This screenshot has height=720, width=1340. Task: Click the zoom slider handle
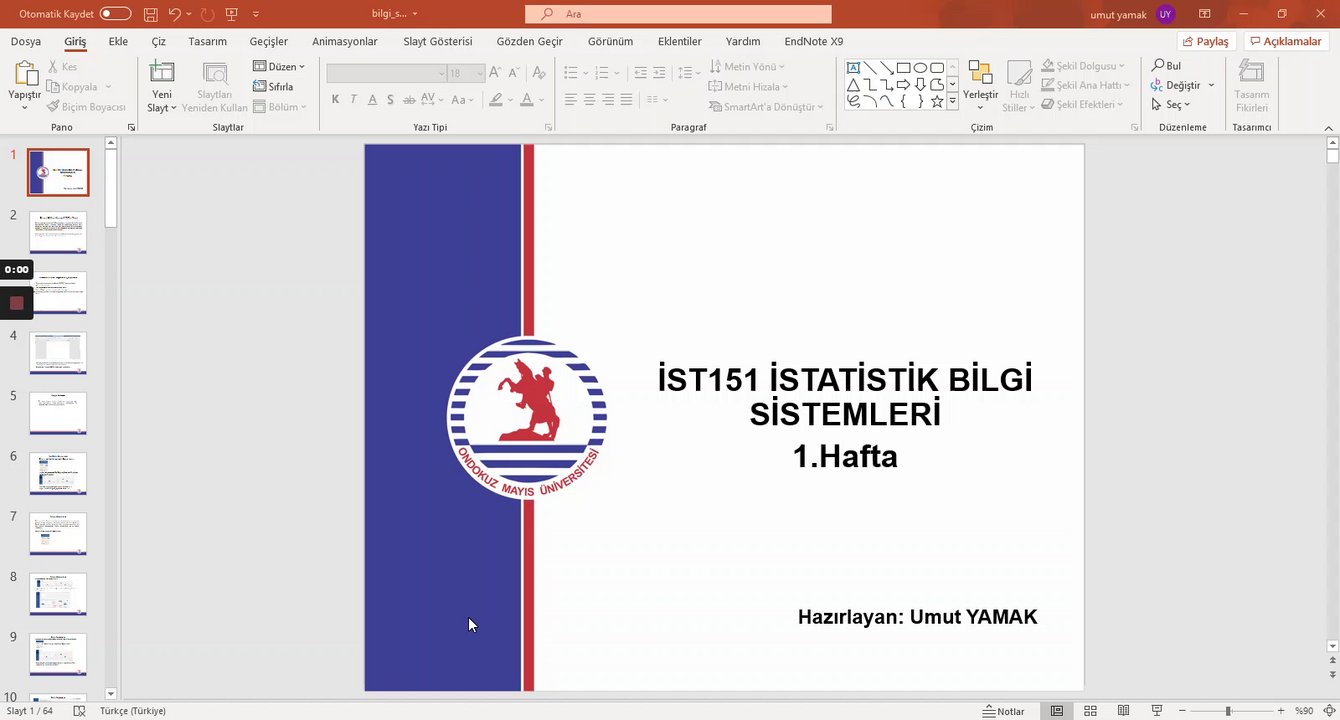(x=1228, y=711)
